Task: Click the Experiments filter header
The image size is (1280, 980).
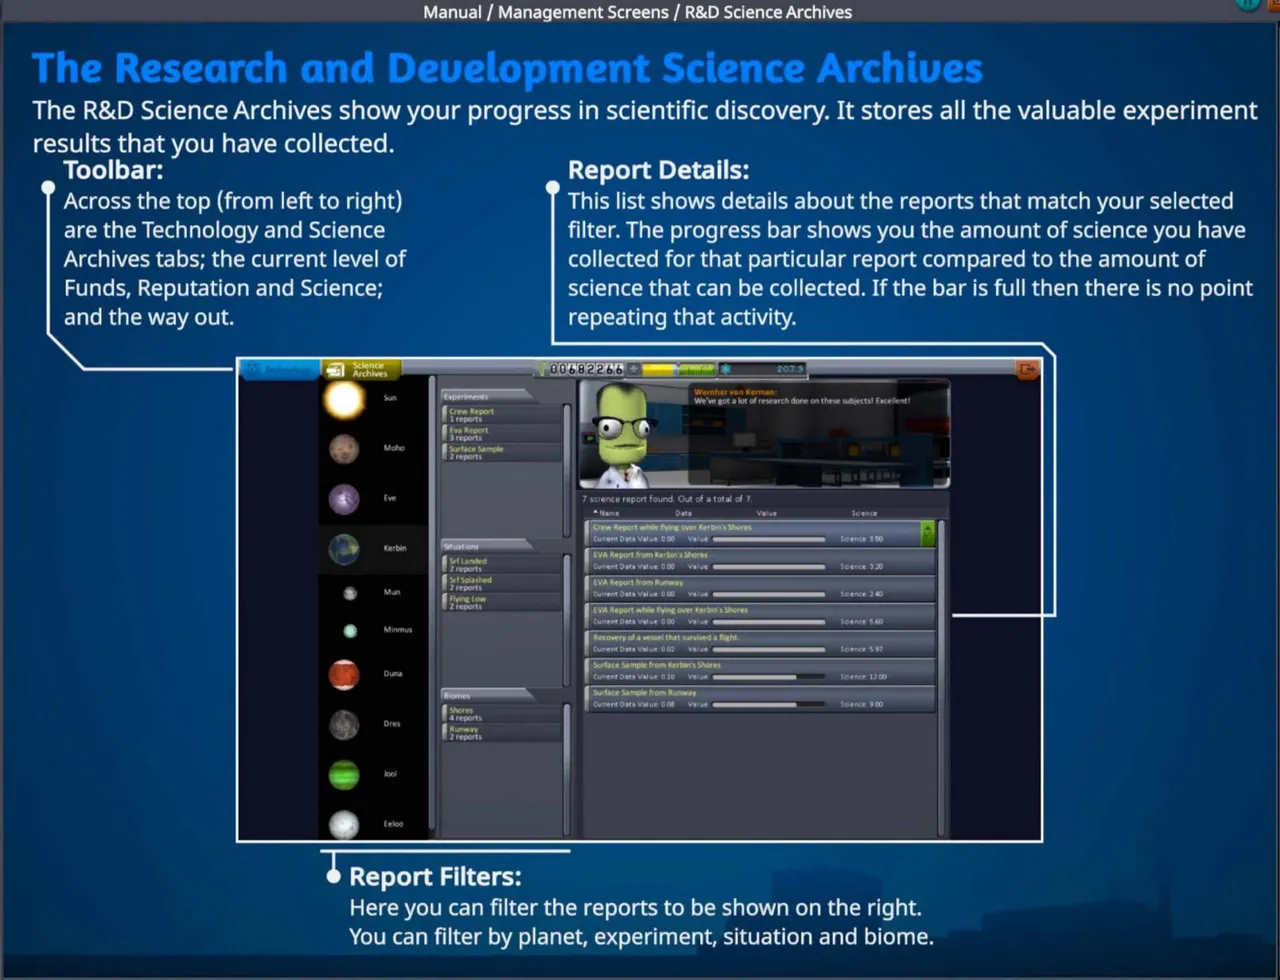Action: tap(487, 396)
